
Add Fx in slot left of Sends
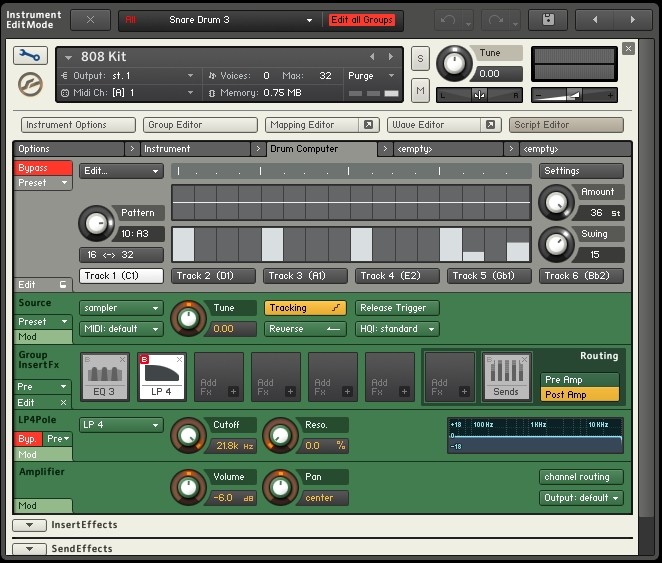point(450,377)
